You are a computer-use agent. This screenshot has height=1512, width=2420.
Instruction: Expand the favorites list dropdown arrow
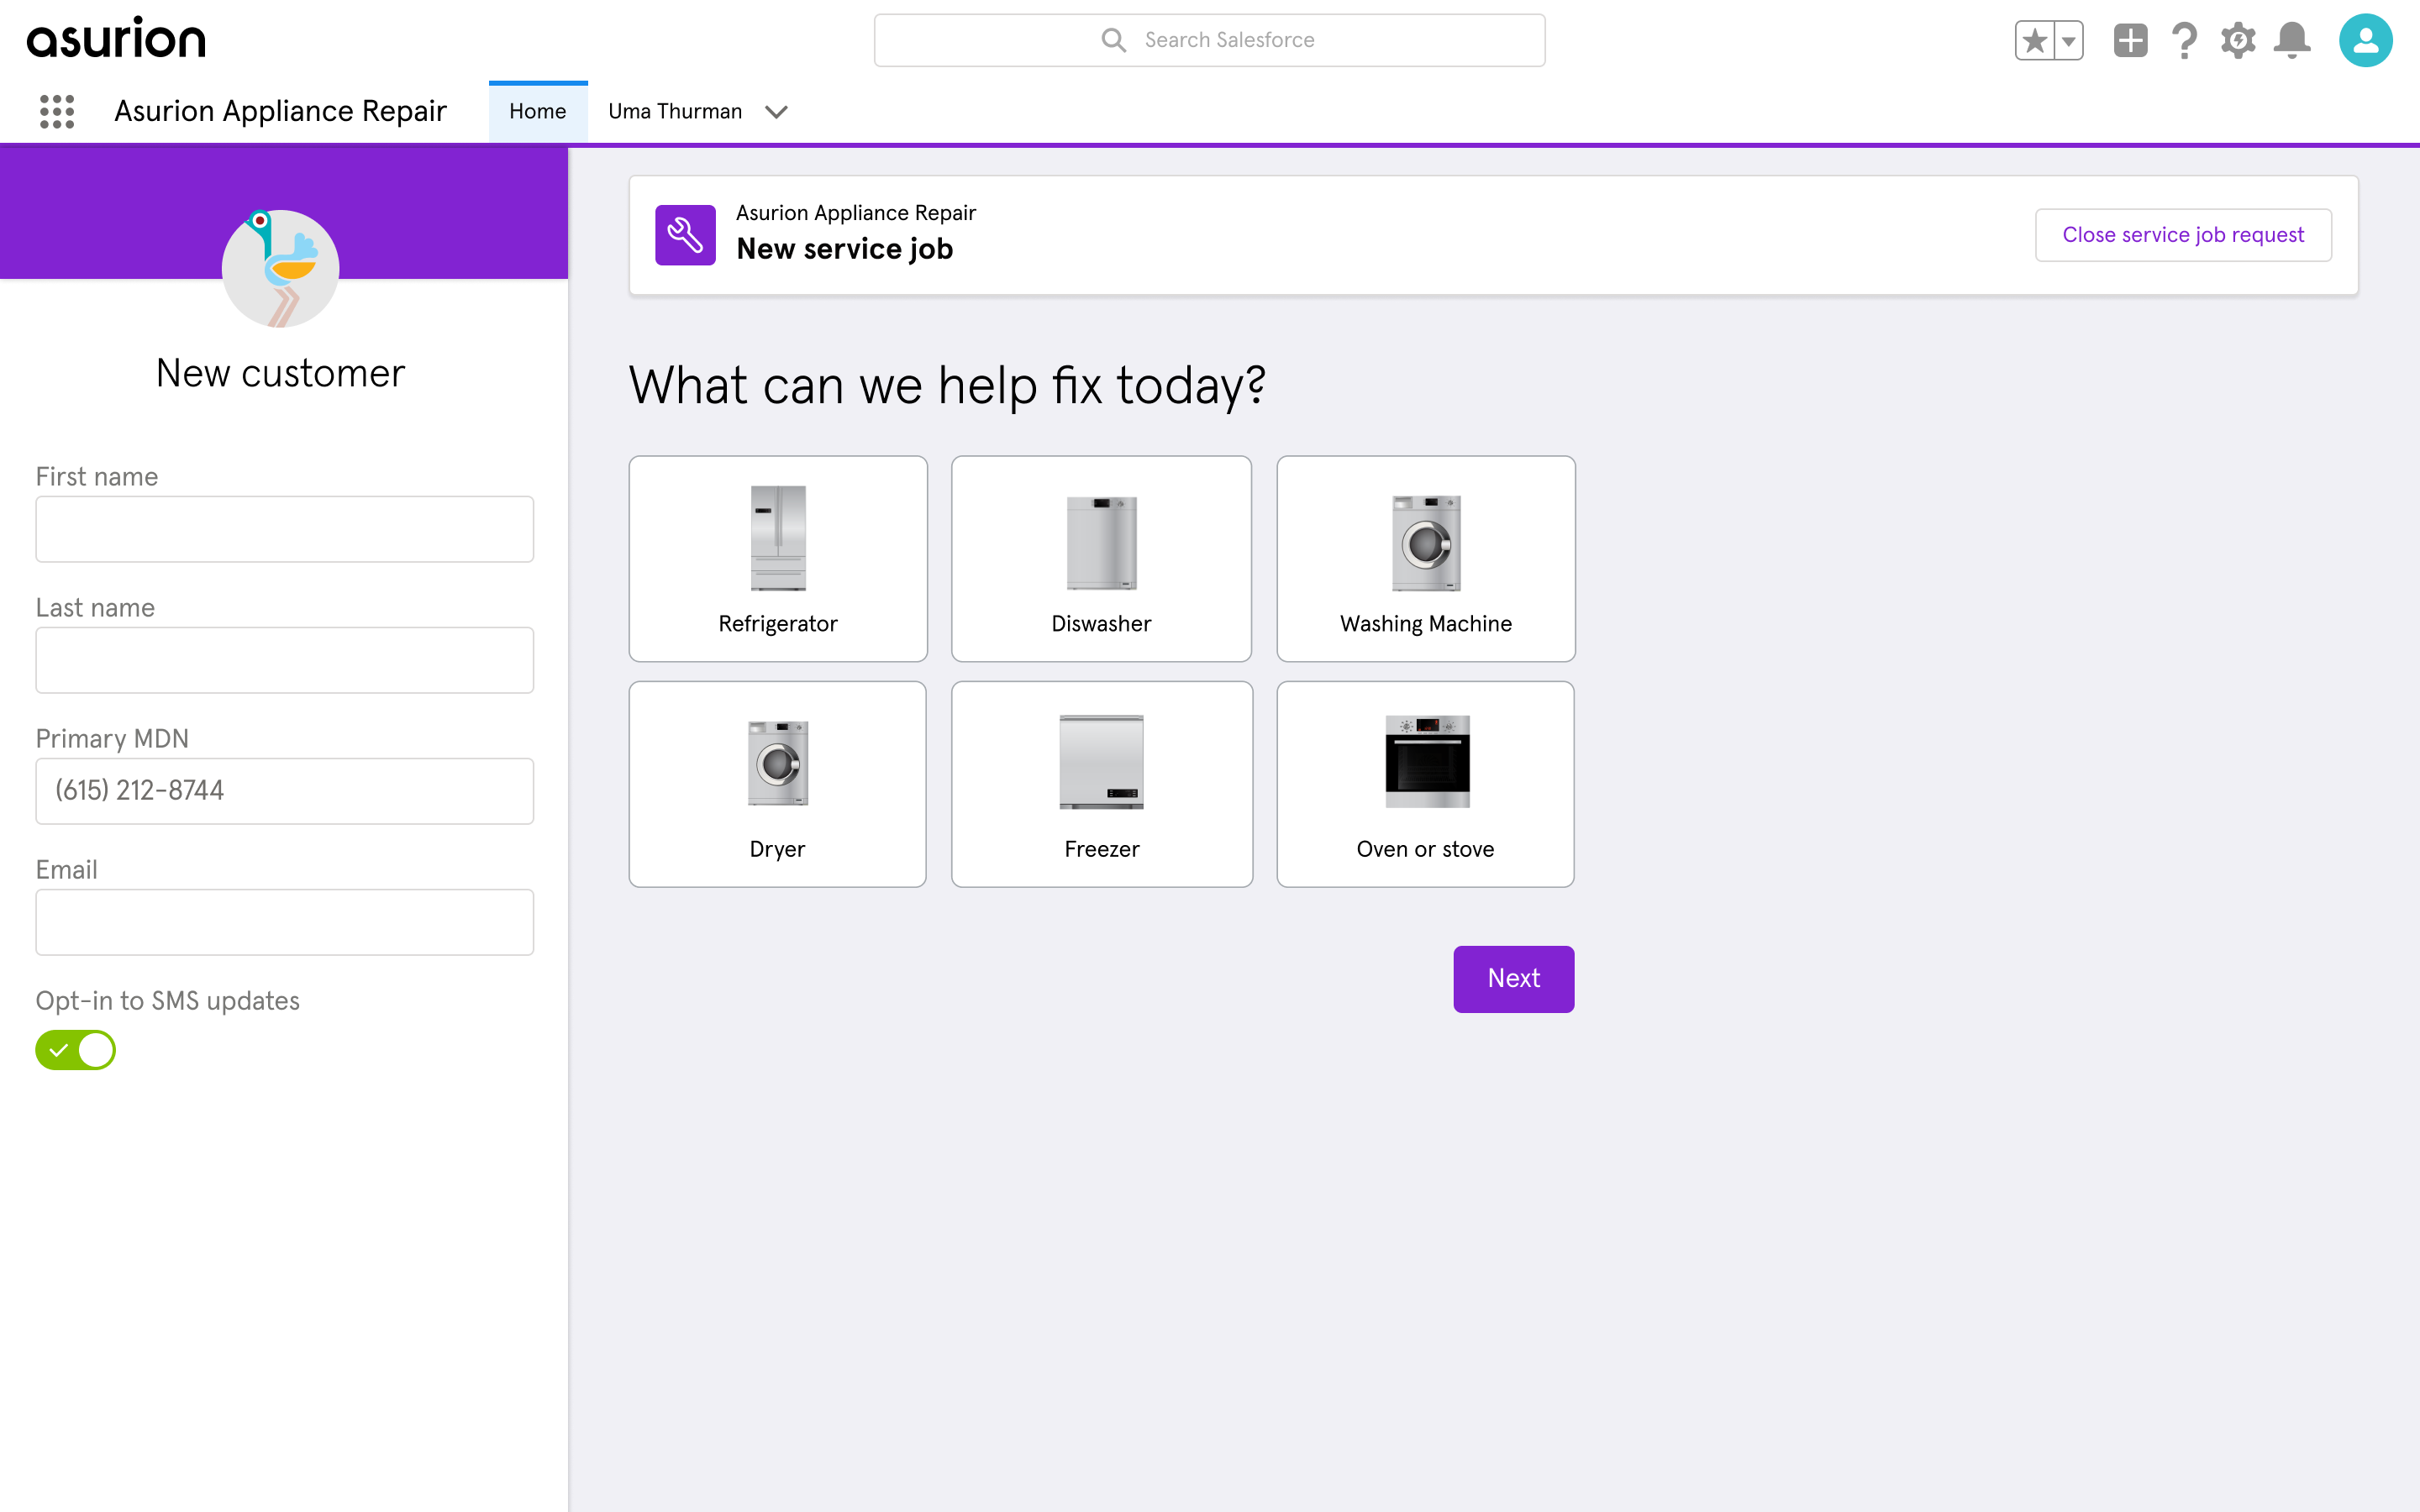pos(2068,41)
